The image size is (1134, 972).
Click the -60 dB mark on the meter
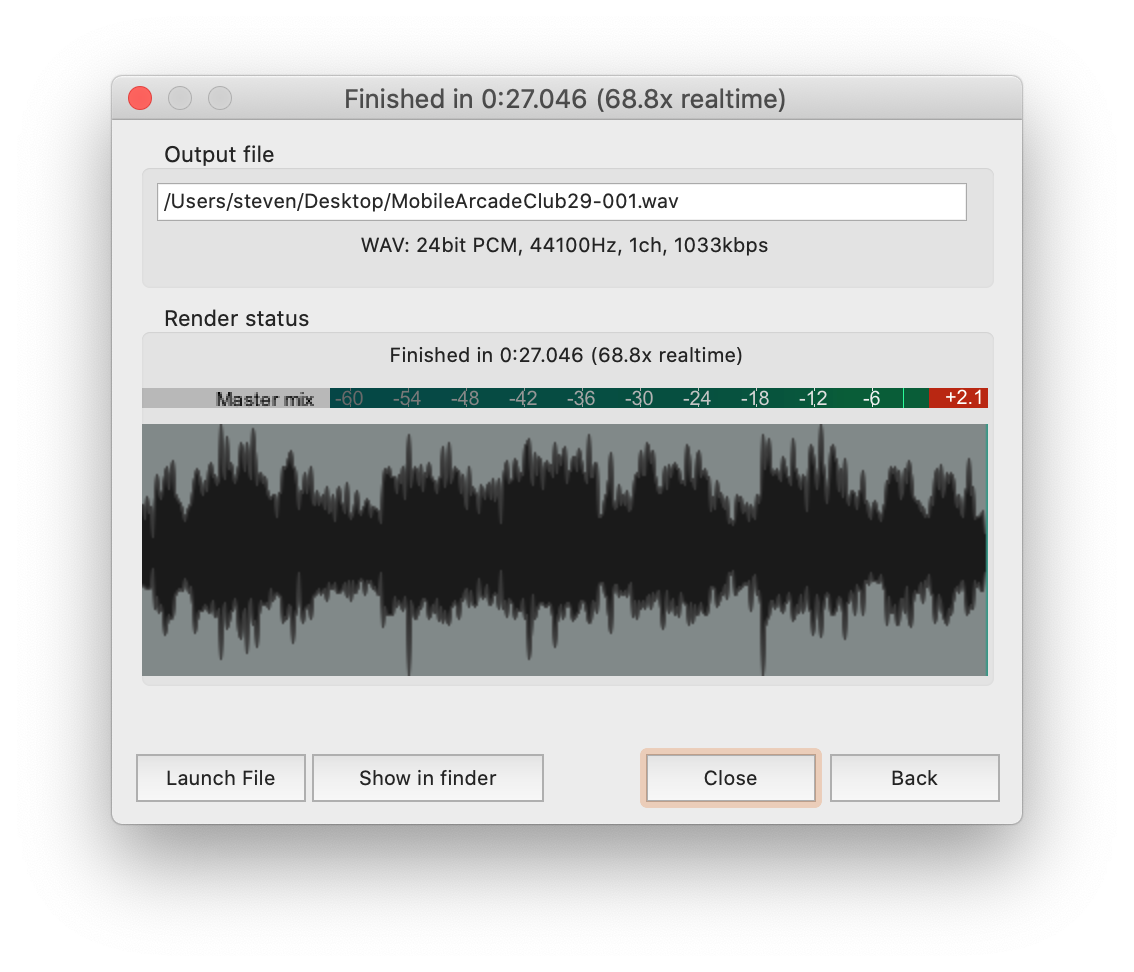pos(349,397)
